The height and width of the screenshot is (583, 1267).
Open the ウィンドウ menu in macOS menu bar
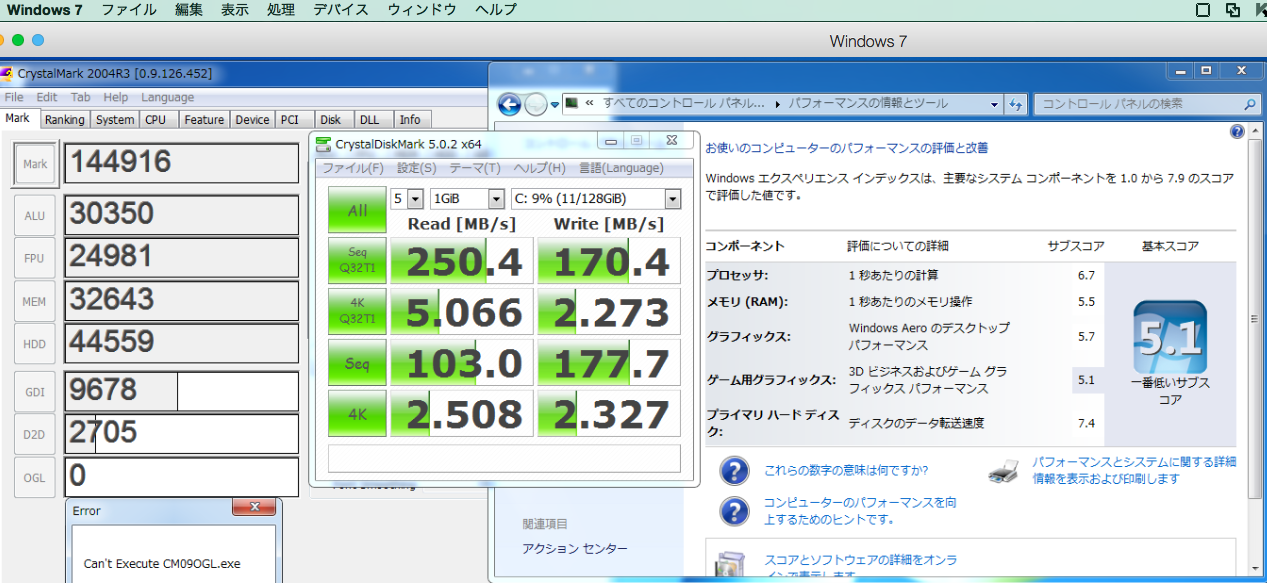(422, 10)
